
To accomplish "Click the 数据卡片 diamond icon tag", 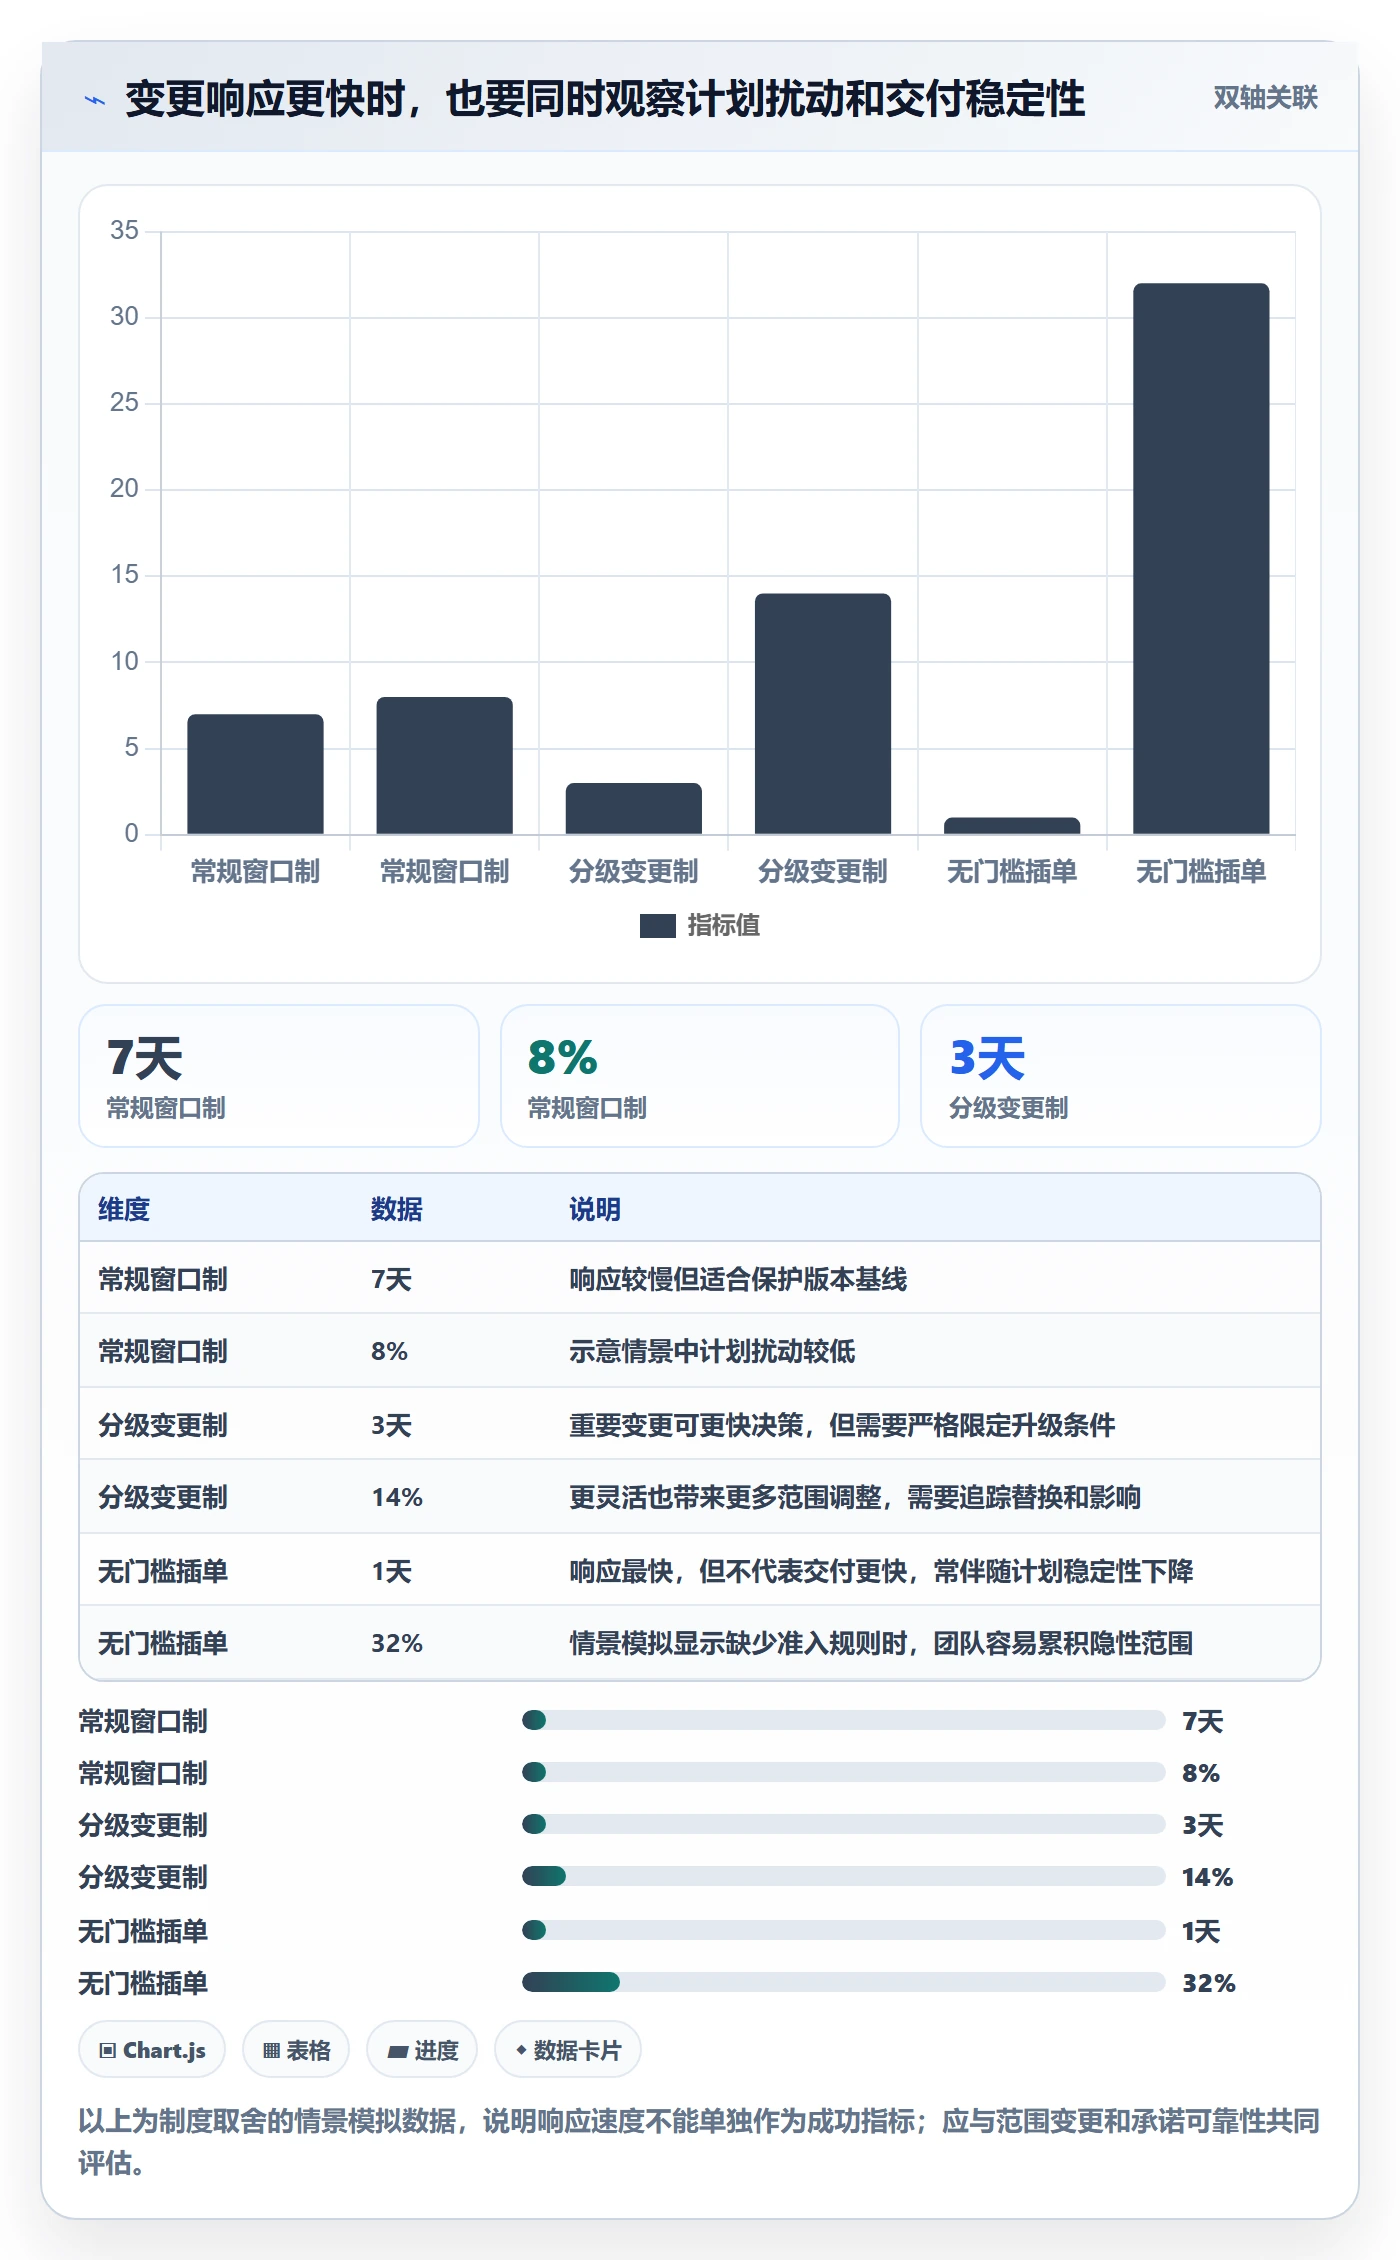I will click(x=568, y=2050).
